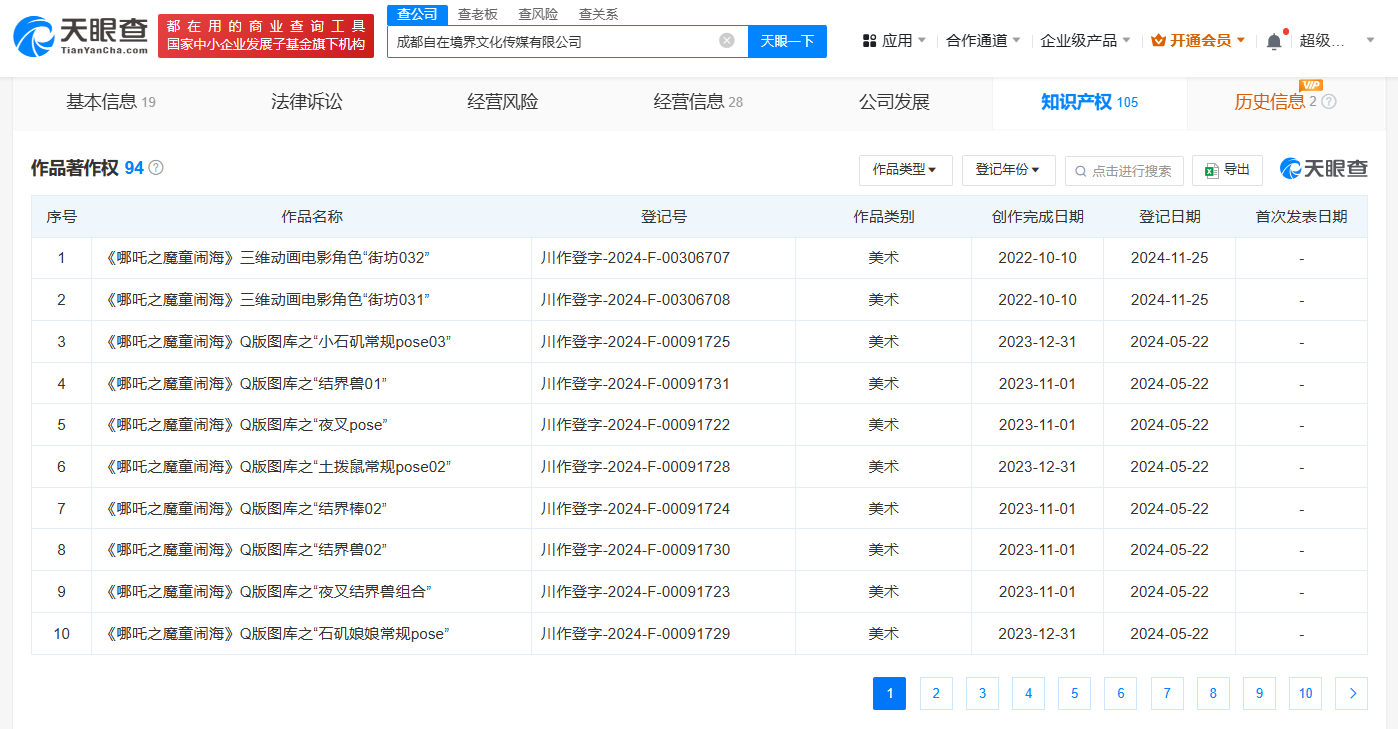This screenshot has width=1398, height=729.
Task: Go to page 10
Action: pos(1305,694)
